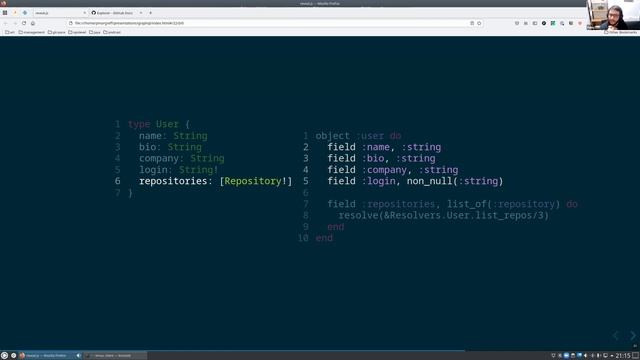Image resolution: width=640 pixels, height=360 pixels.
Task: Go forward in browser history
Action: (x=15, y=23)
